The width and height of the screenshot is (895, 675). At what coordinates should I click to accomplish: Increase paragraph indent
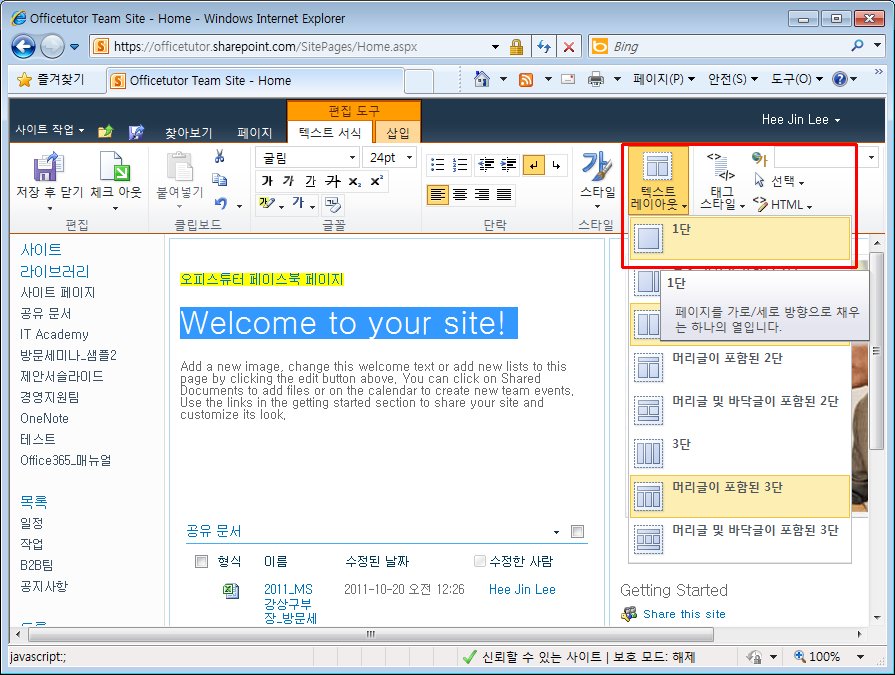(508, 165)
